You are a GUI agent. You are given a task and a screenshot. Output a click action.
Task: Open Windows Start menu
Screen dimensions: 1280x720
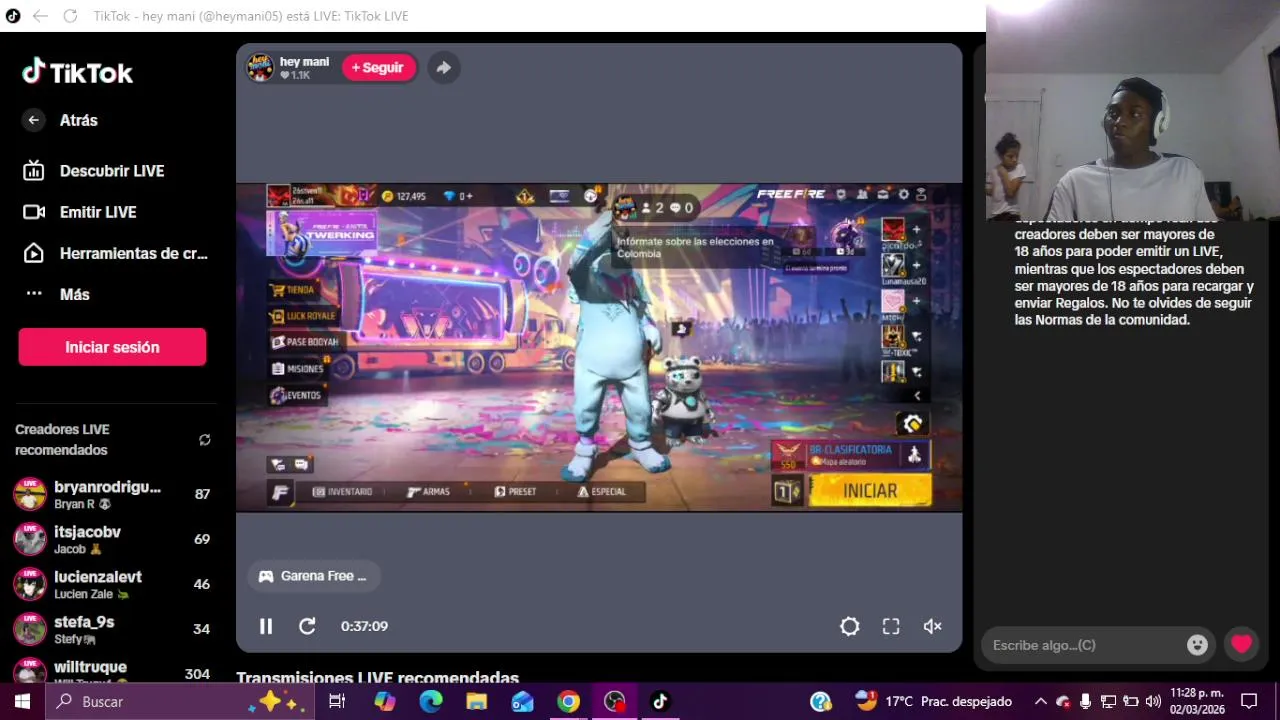point(22,702)
